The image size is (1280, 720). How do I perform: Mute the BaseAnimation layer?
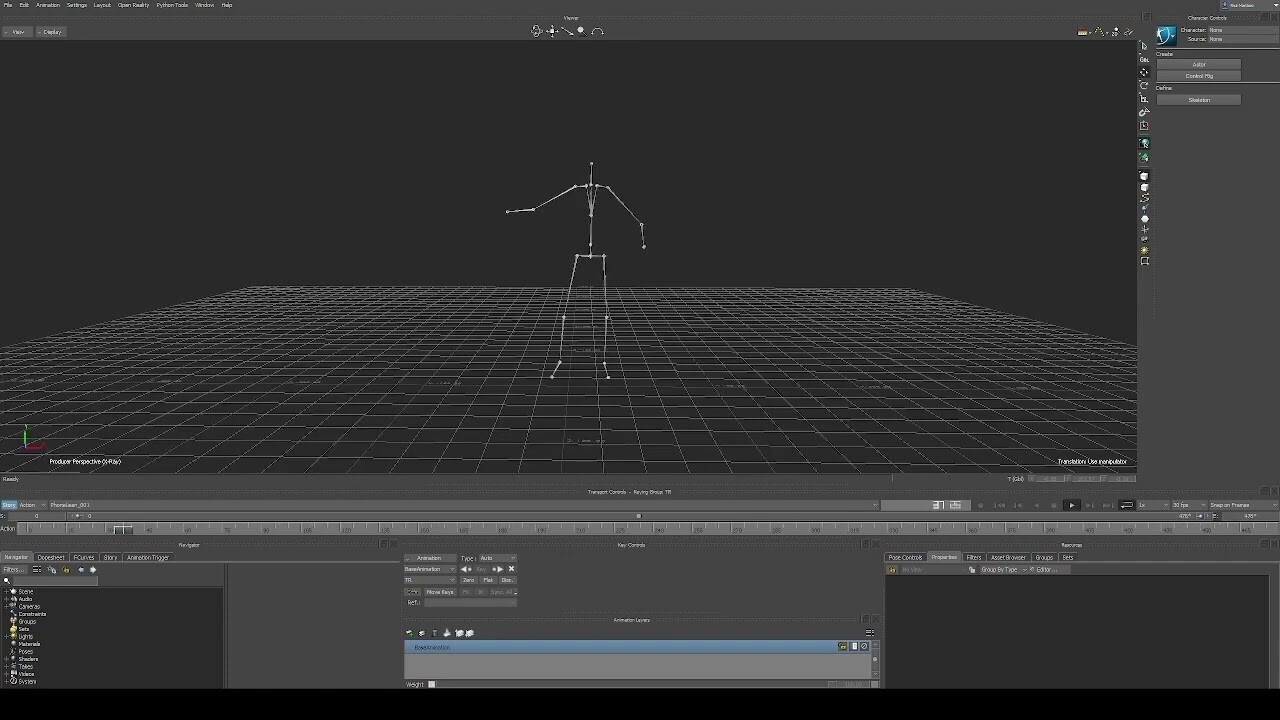864,646
